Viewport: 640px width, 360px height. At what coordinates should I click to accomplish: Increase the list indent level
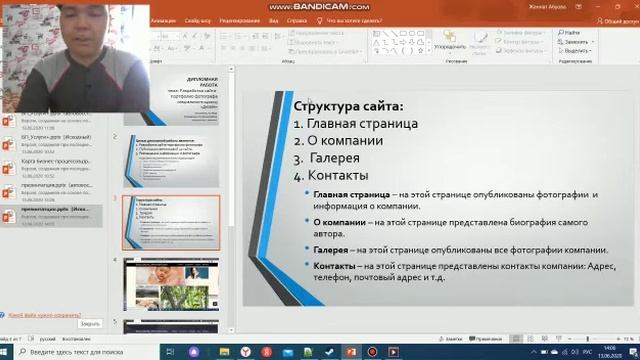click(x=266, y=36)
